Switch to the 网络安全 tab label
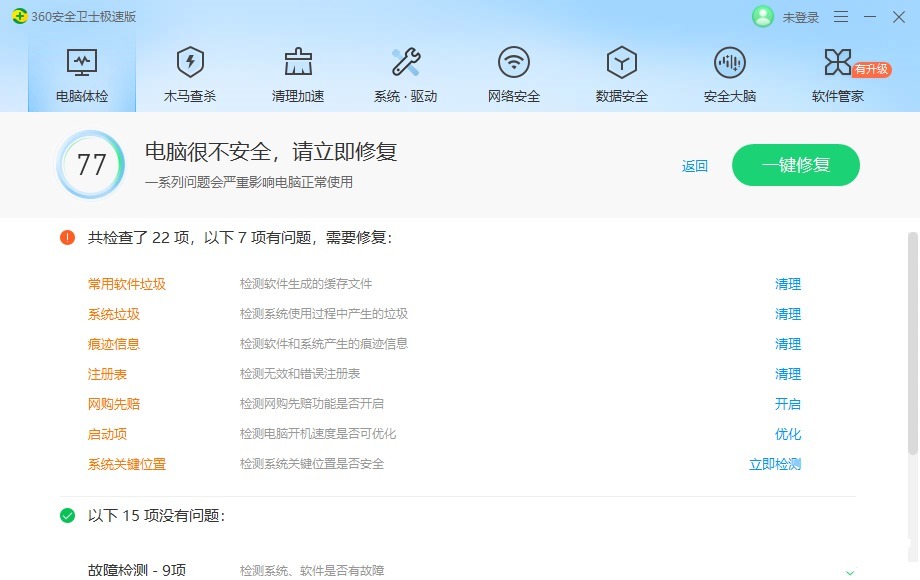Screen dimensions: 920x580 514,96
